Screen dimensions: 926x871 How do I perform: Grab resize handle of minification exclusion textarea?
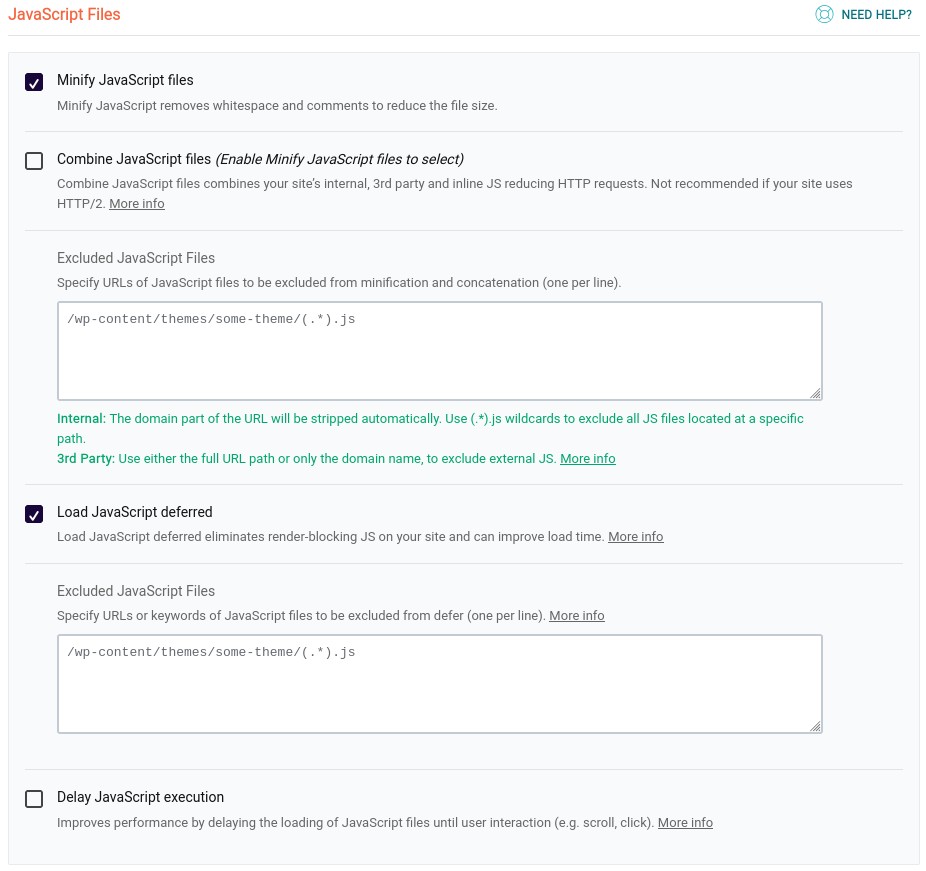point(816,393)
